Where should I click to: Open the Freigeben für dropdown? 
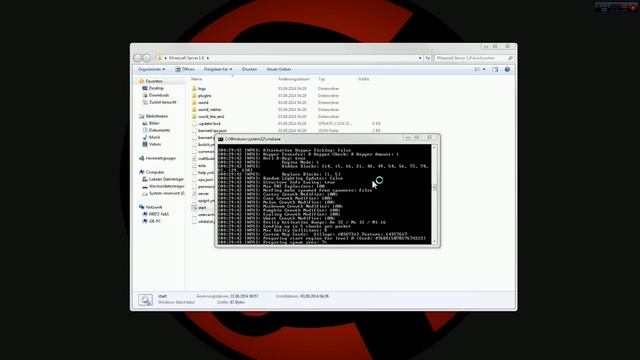(218, 69)
